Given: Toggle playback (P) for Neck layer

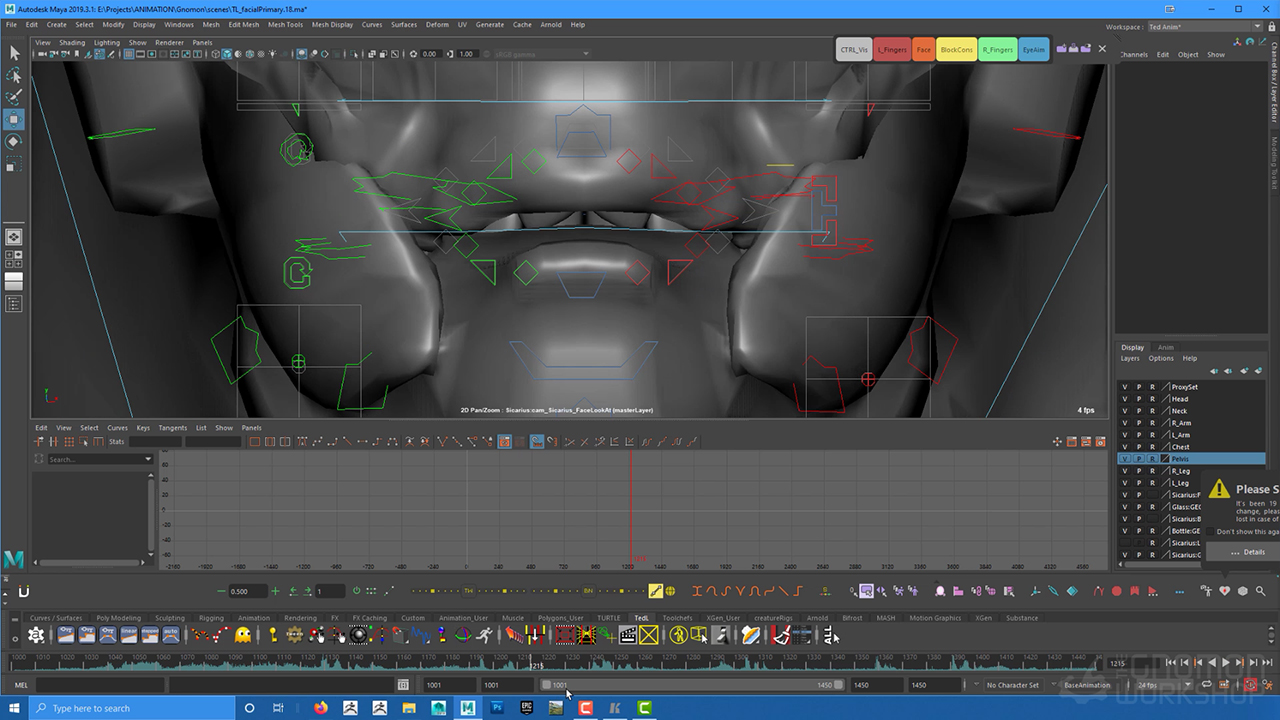Looking at the screenshot, I should 1138,411.
